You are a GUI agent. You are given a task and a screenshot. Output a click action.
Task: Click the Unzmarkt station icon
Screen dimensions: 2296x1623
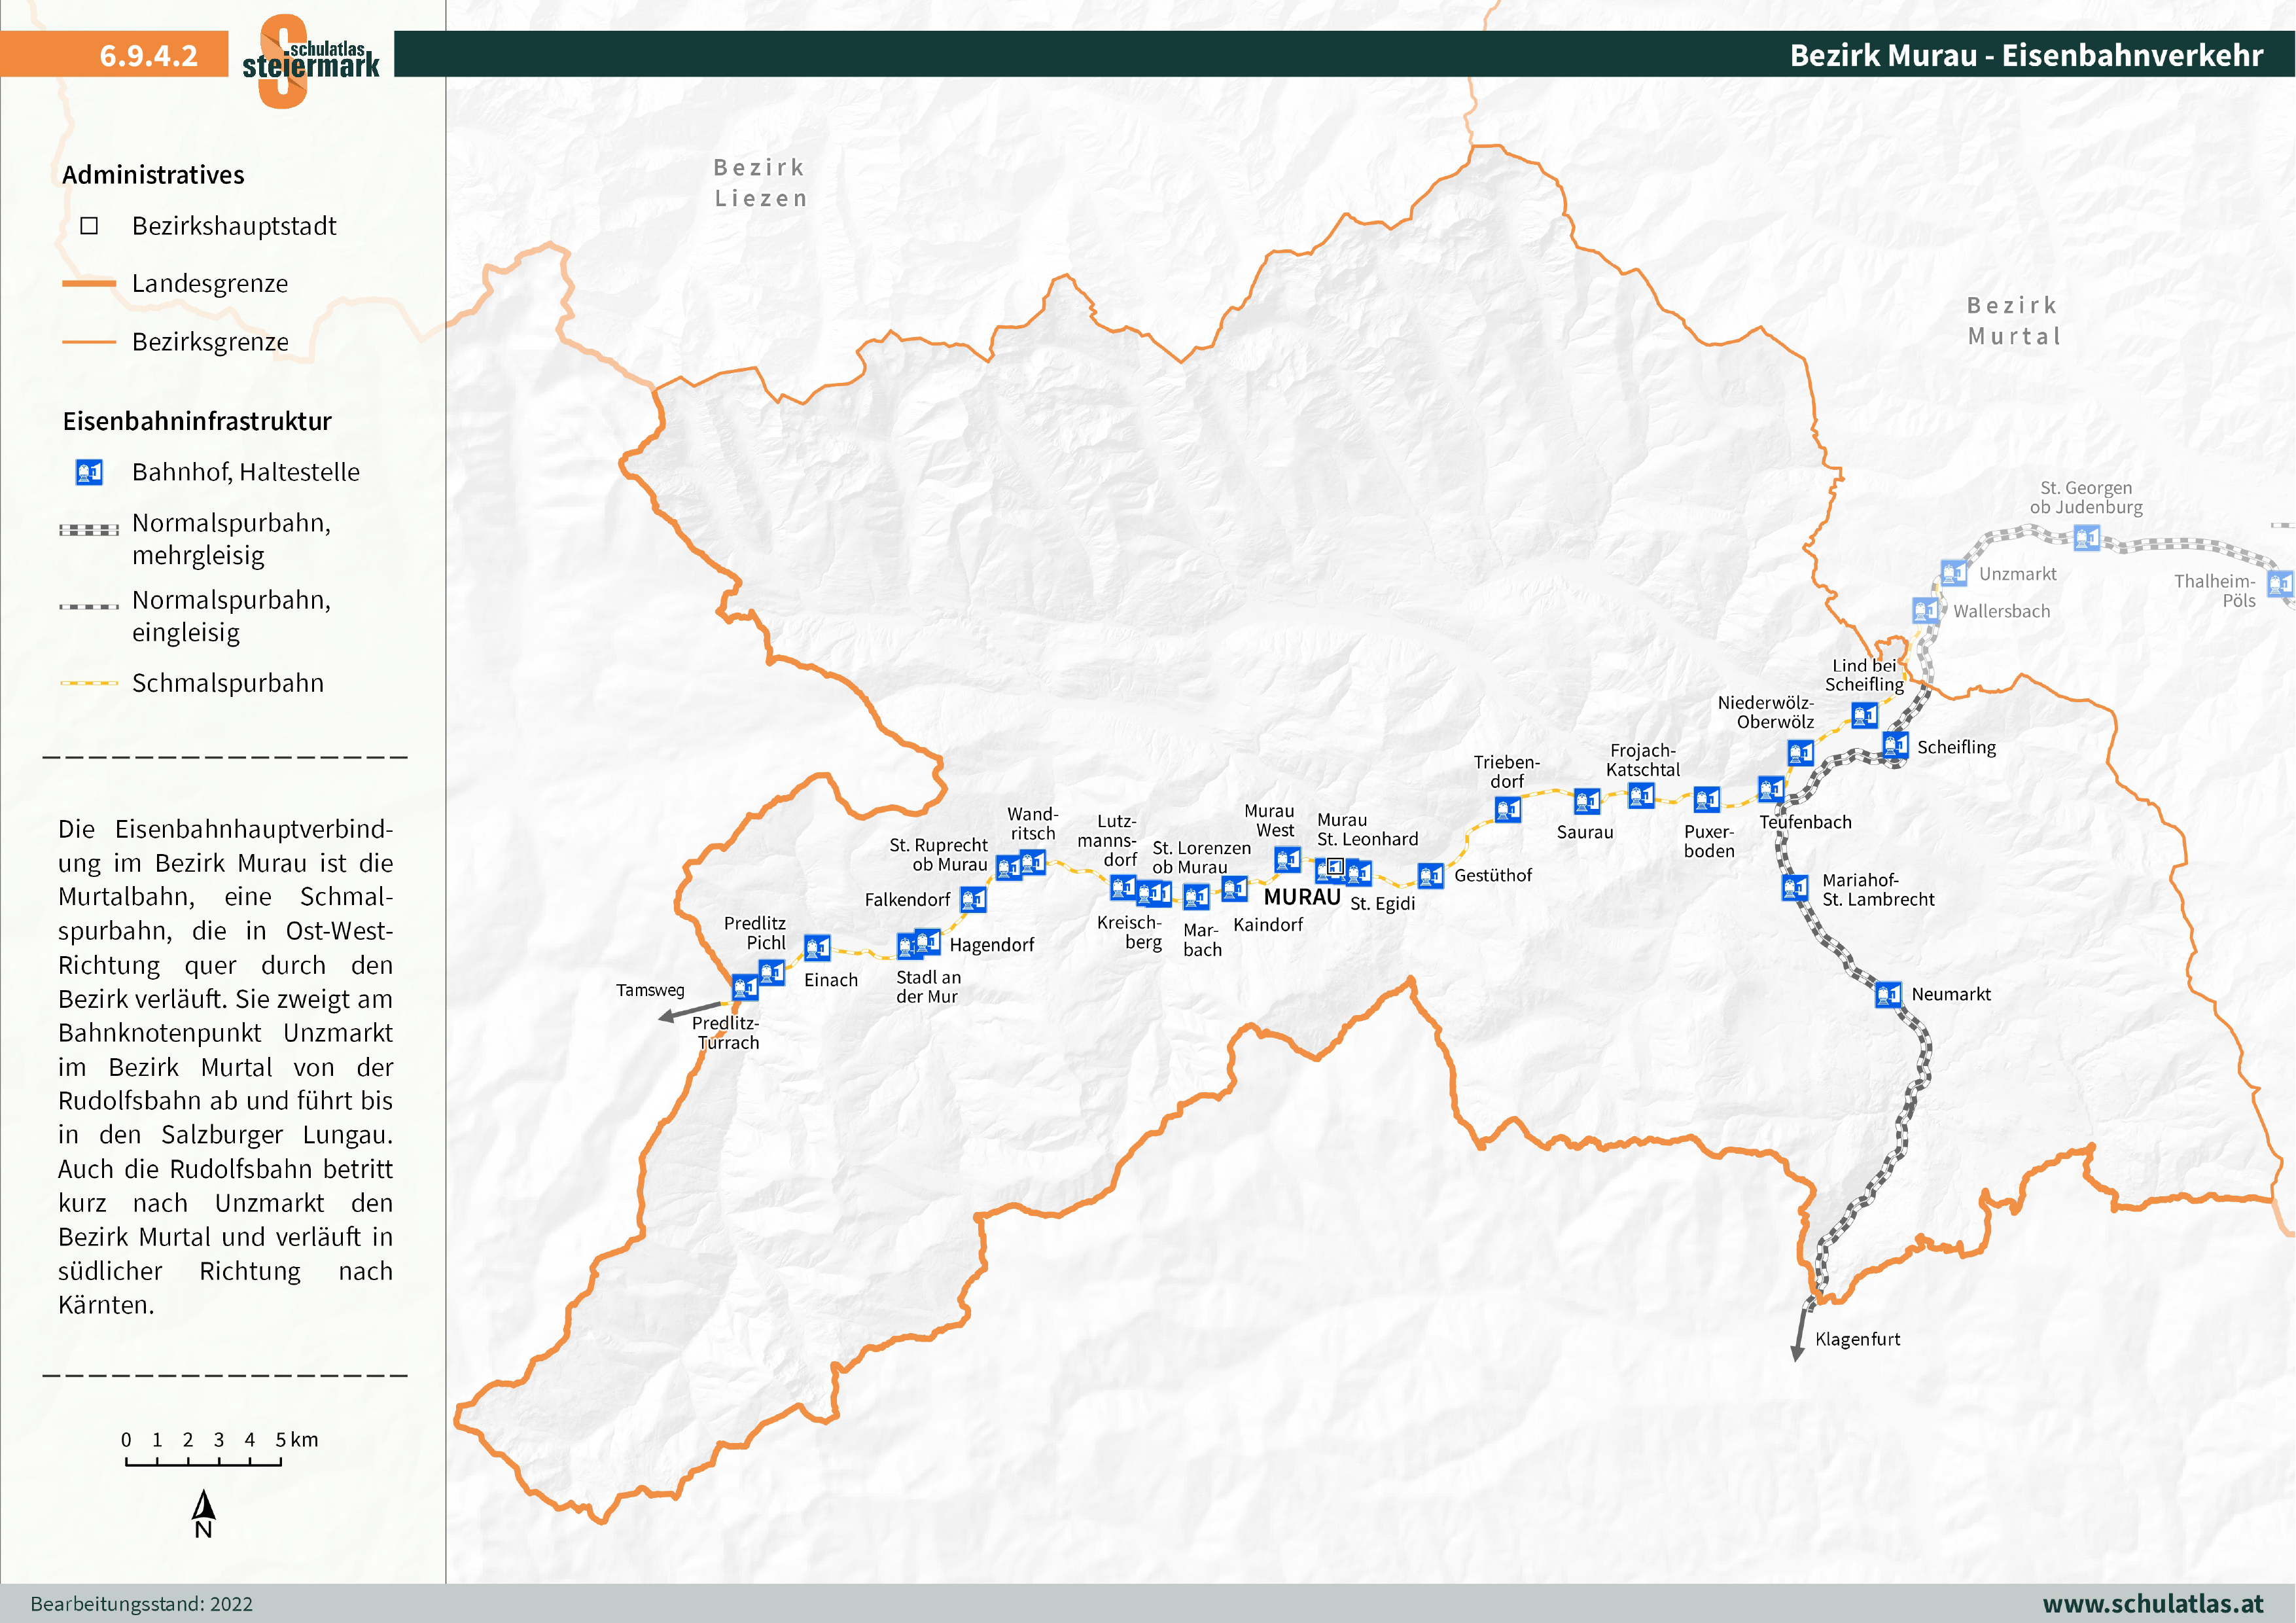pos(1953,573)
